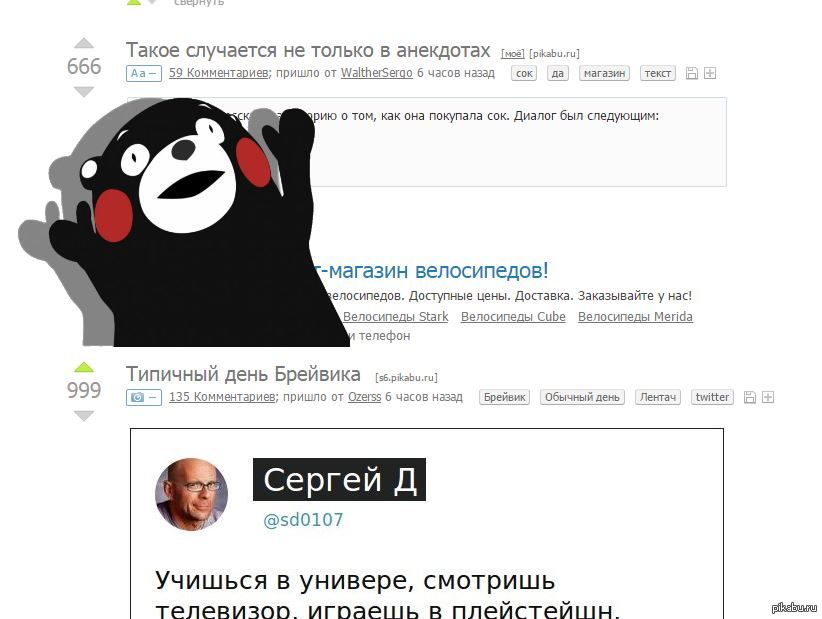822x619 pixels.
Task: Open post title 'Типичный день Брейвика'
Action: (x=243, y=374)
